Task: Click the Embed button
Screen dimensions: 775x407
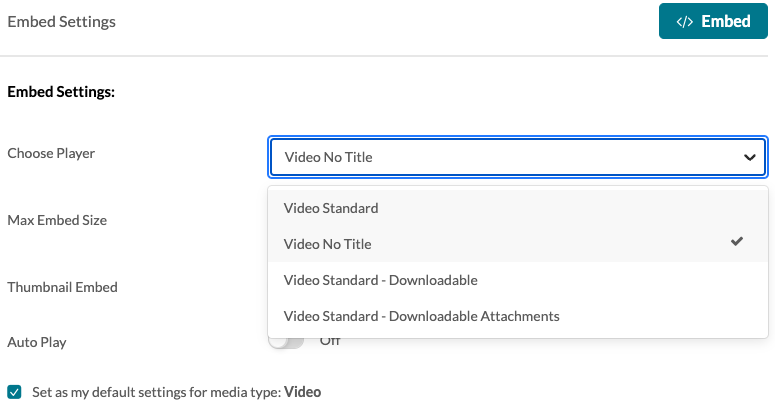Action: [x=713, y=21]
